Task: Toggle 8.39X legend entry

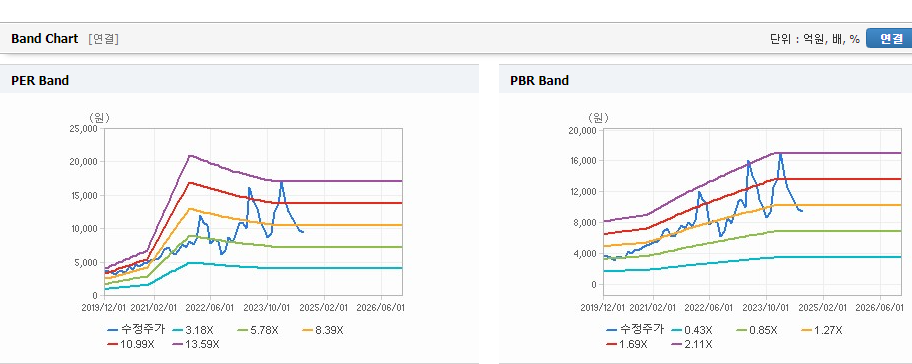Action: pos(323,330)
